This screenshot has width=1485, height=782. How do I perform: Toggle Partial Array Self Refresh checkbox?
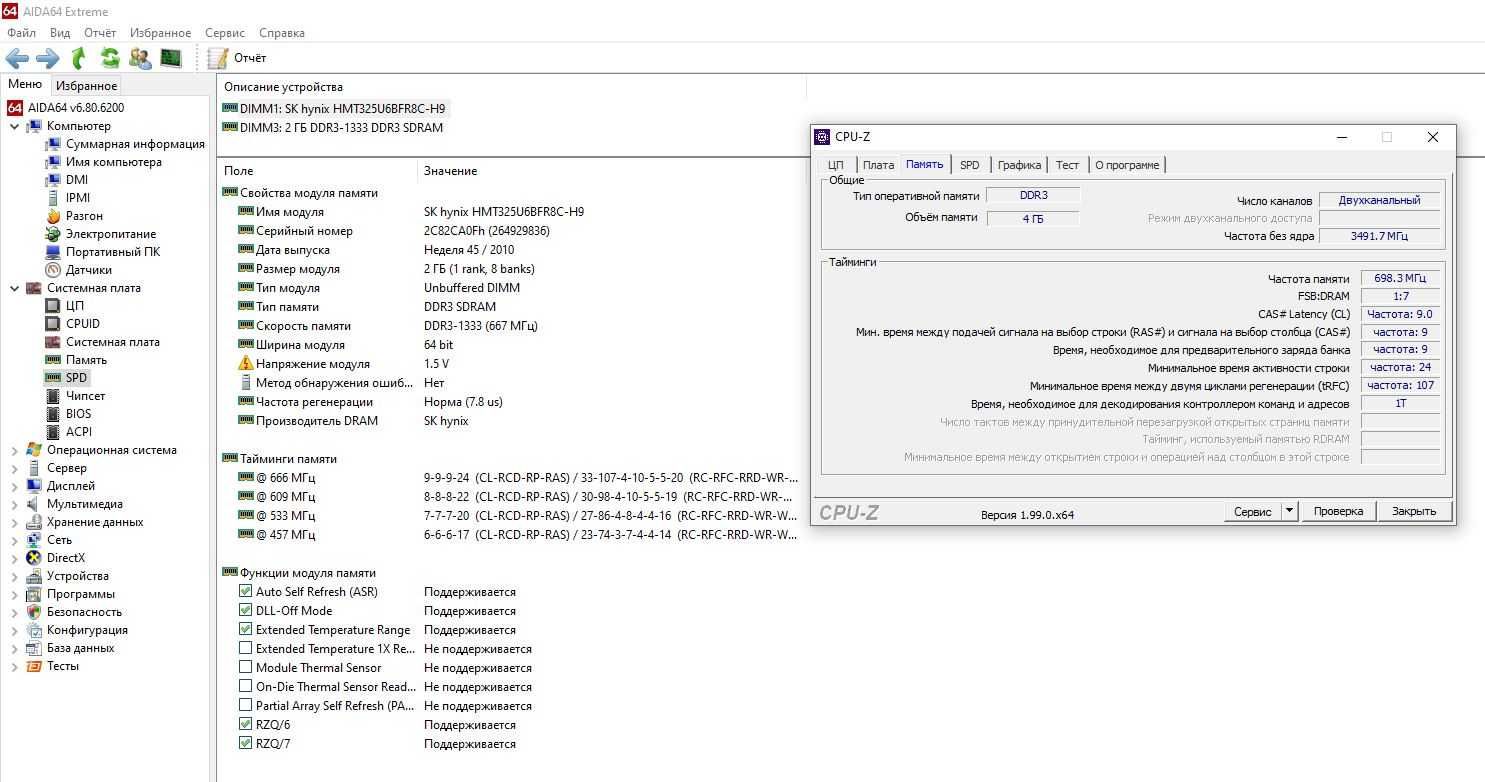[246, 706]
